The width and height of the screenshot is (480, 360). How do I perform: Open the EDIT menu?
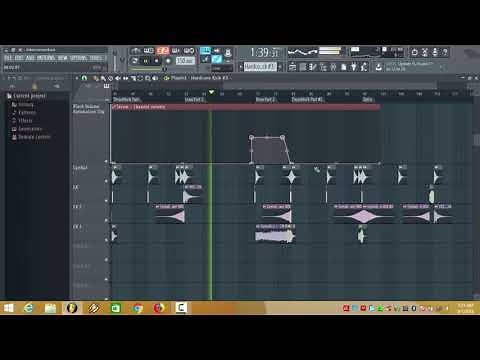[19, 58]
